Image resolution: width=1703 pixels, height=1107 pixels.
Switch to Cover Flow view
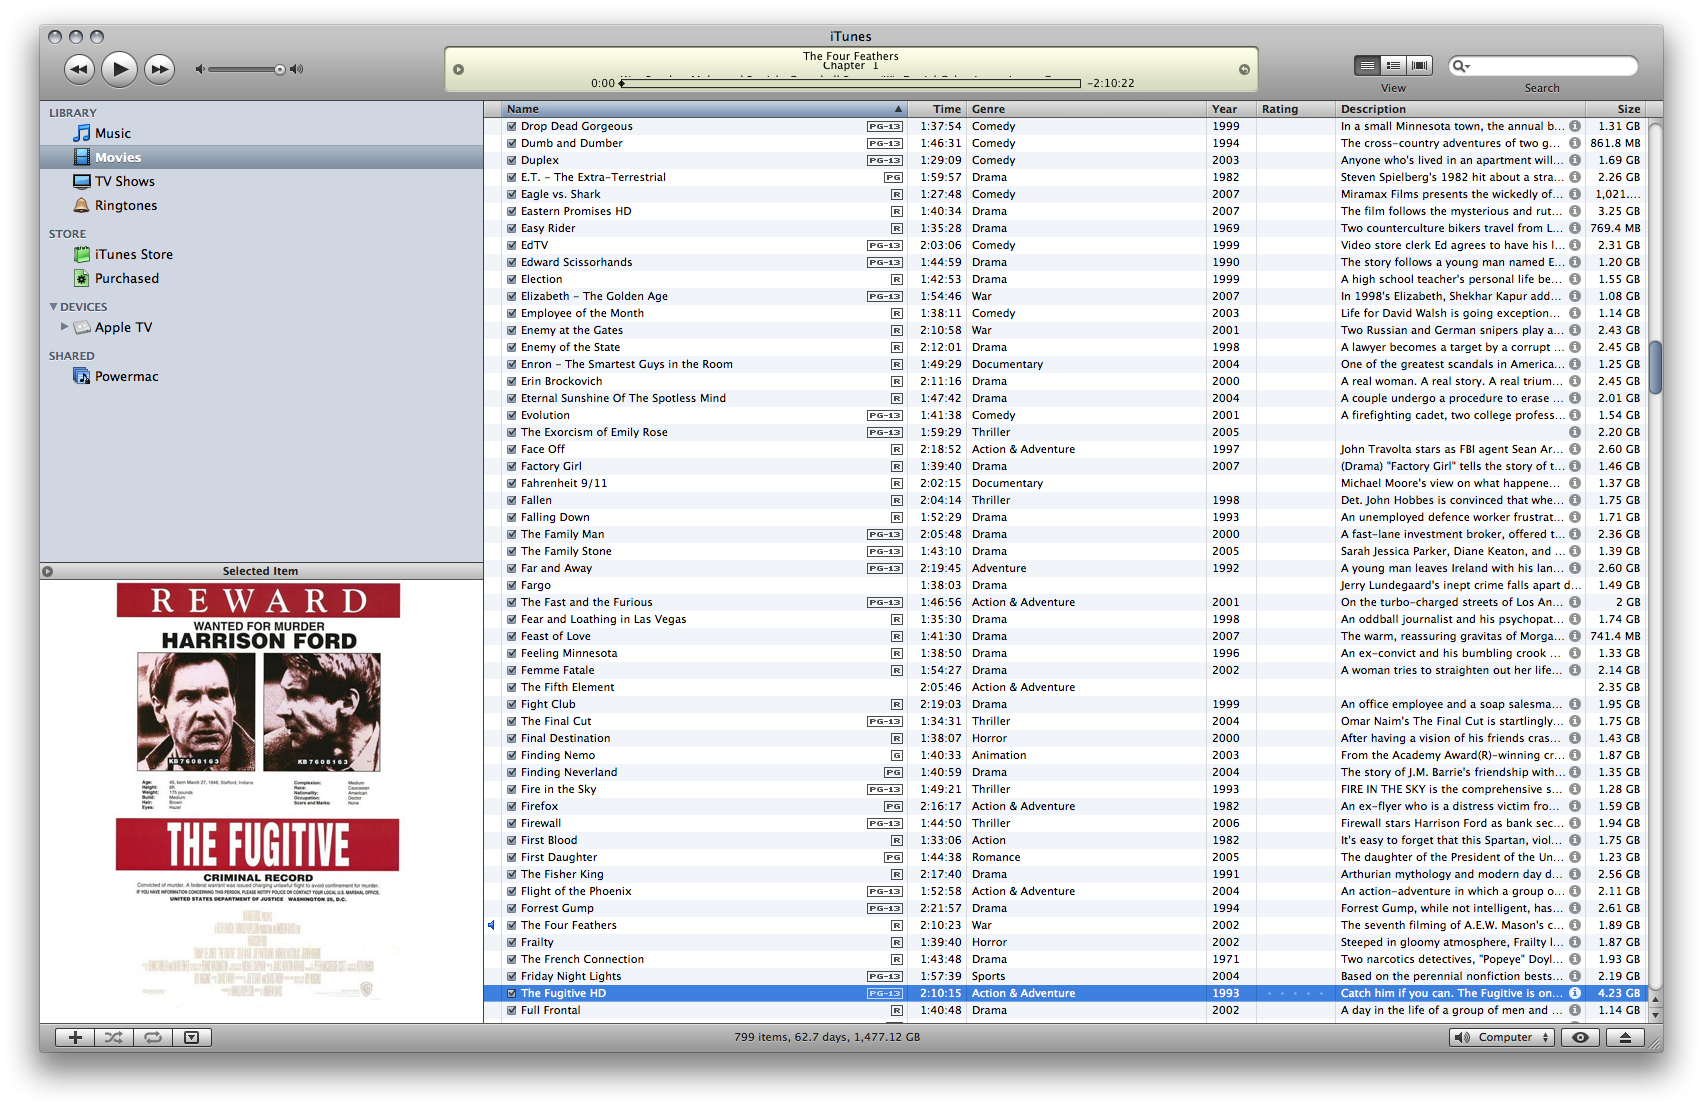pyautogui.click(x=1419, y=65)
